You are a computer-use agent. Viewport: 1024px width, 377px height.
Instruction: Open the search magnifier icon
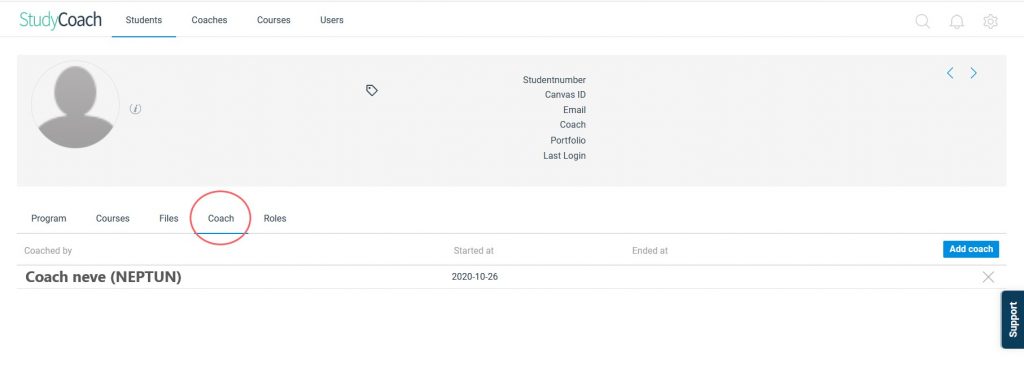(x=923, y=21)
